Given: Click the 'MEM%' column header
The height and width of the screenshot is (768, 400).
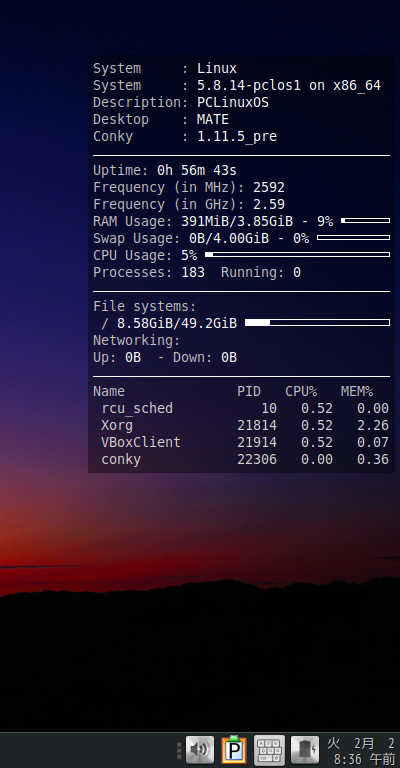Looking at the screenshot, I should [x=357, y=391].
